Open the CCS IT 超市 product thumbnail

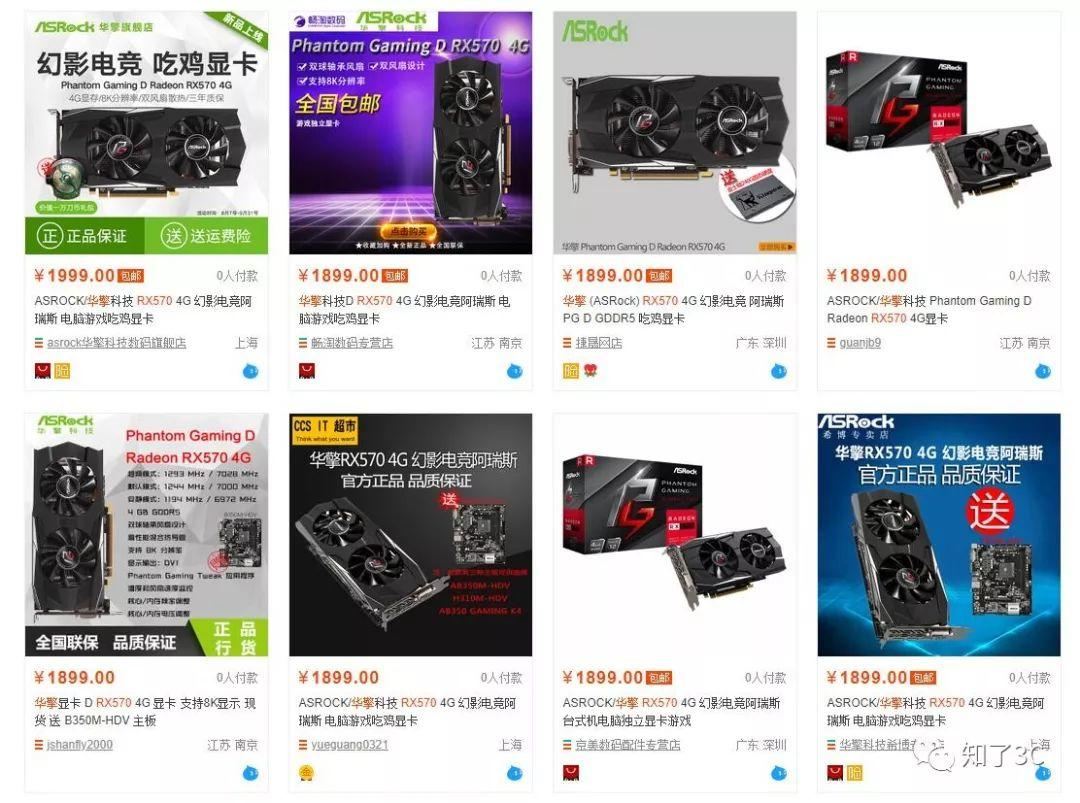click(x=411, y=534)
